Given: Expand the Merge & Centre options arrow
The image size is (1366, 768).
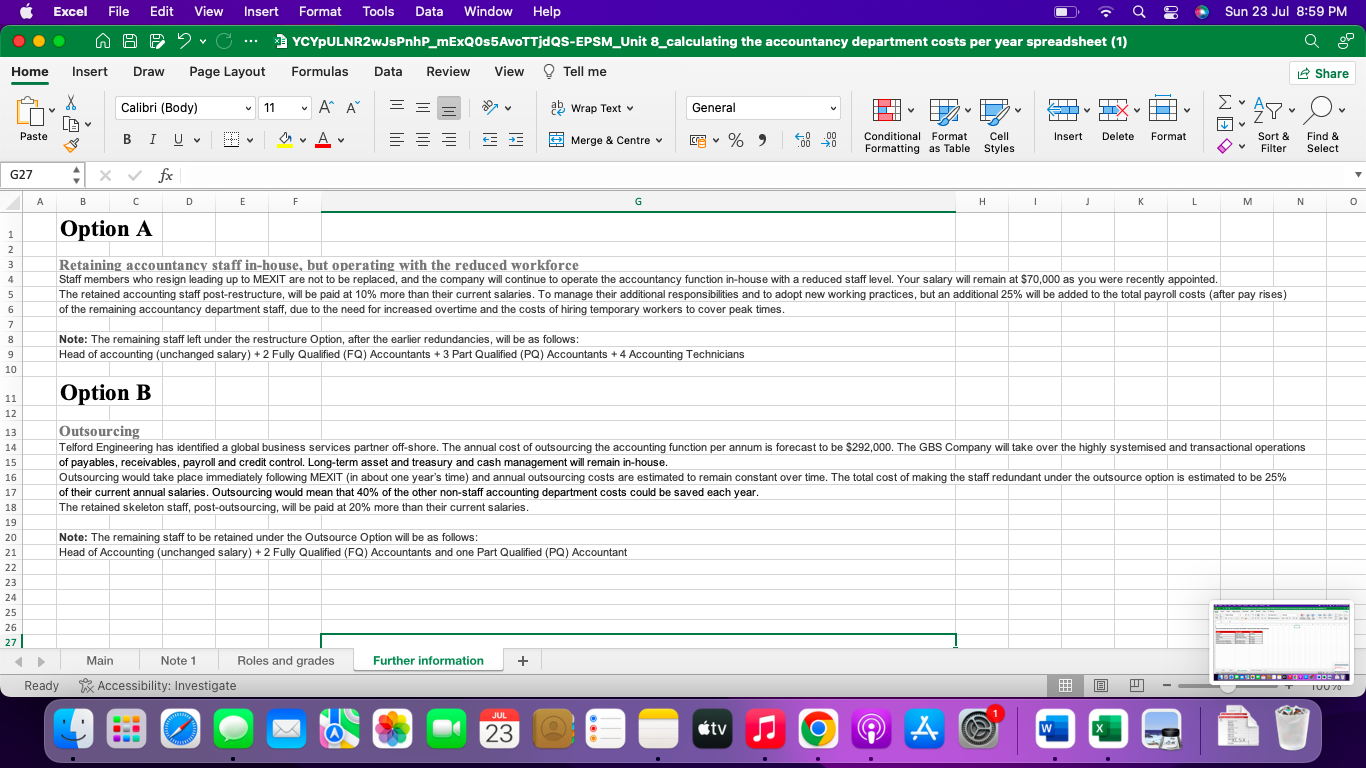Looking at the screenshot, I should (x=659, y=140).
